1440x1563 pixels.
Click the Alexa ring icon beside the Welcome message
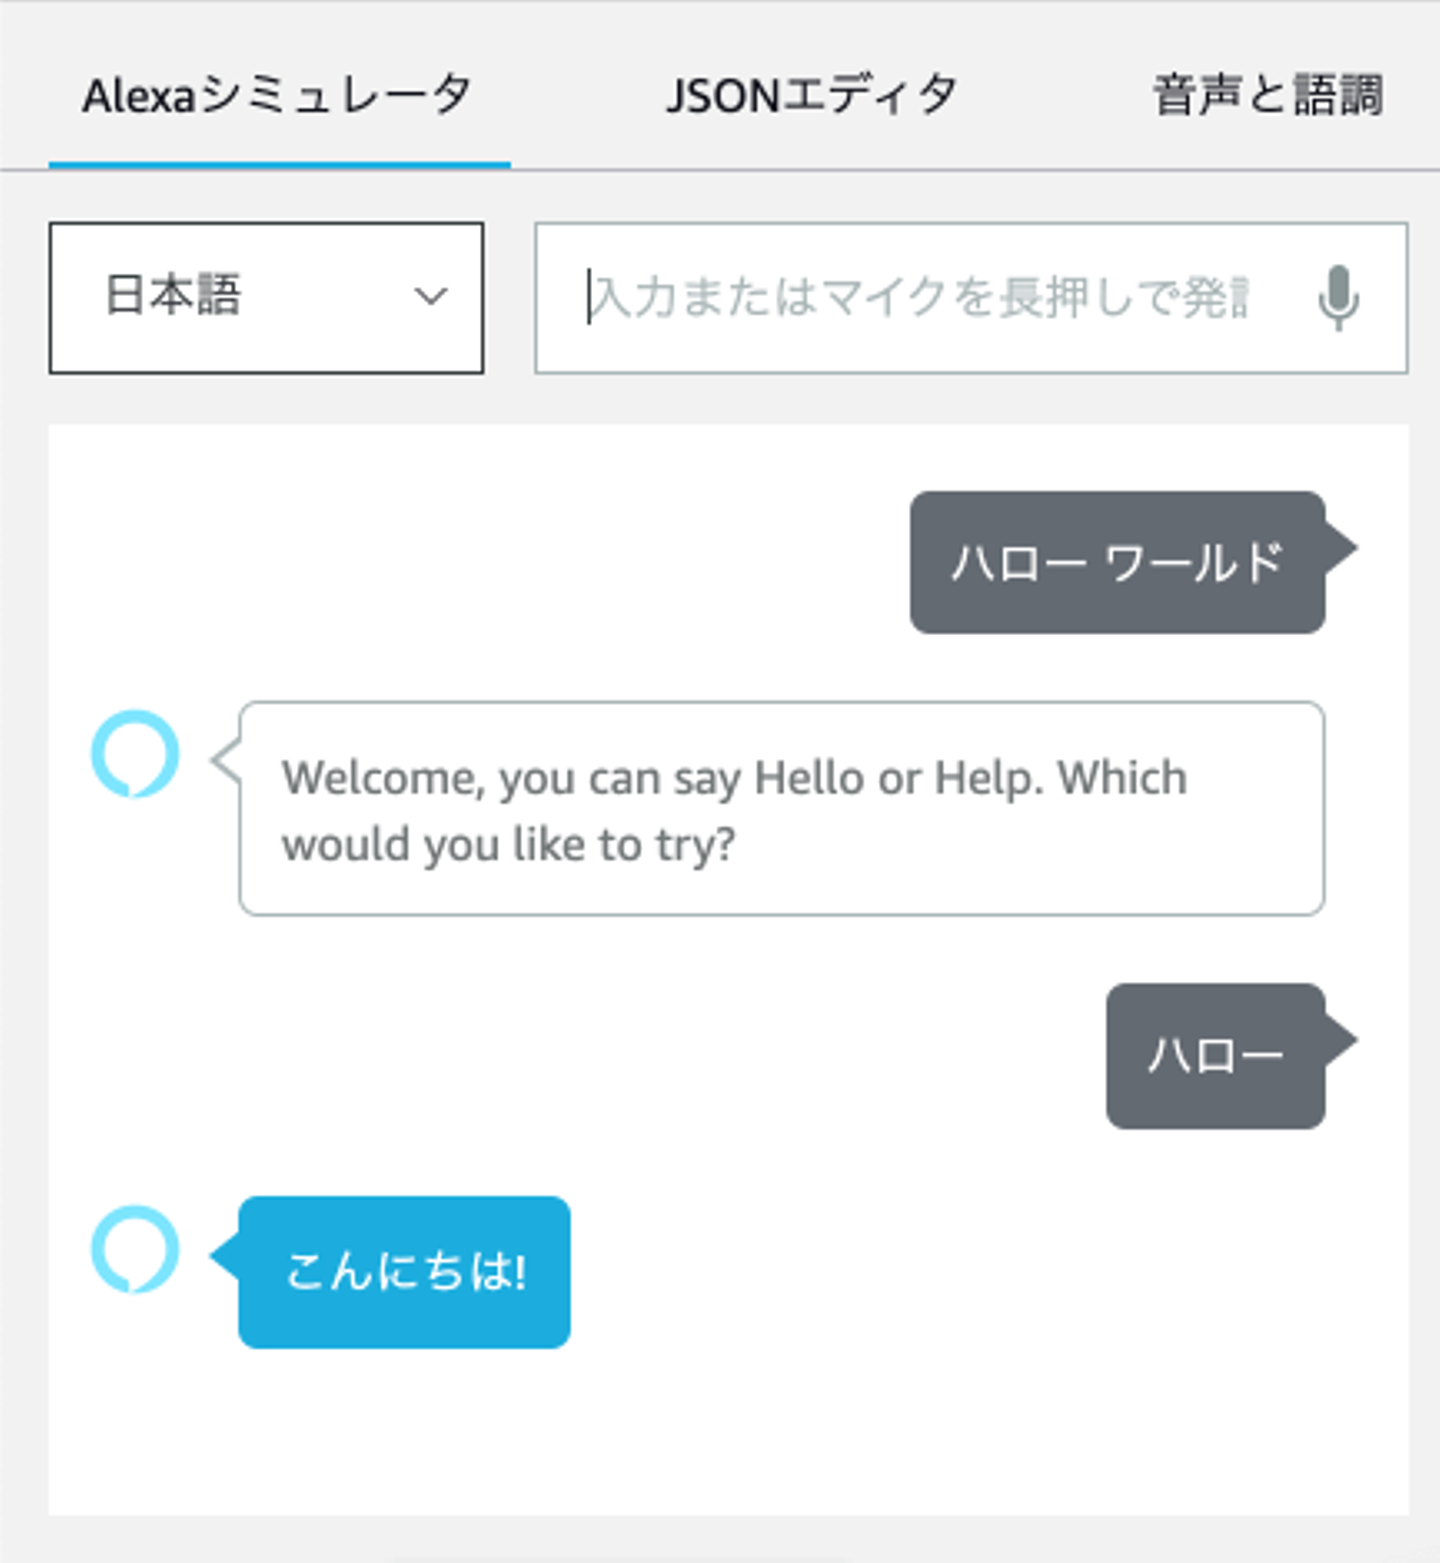point(135,754)
